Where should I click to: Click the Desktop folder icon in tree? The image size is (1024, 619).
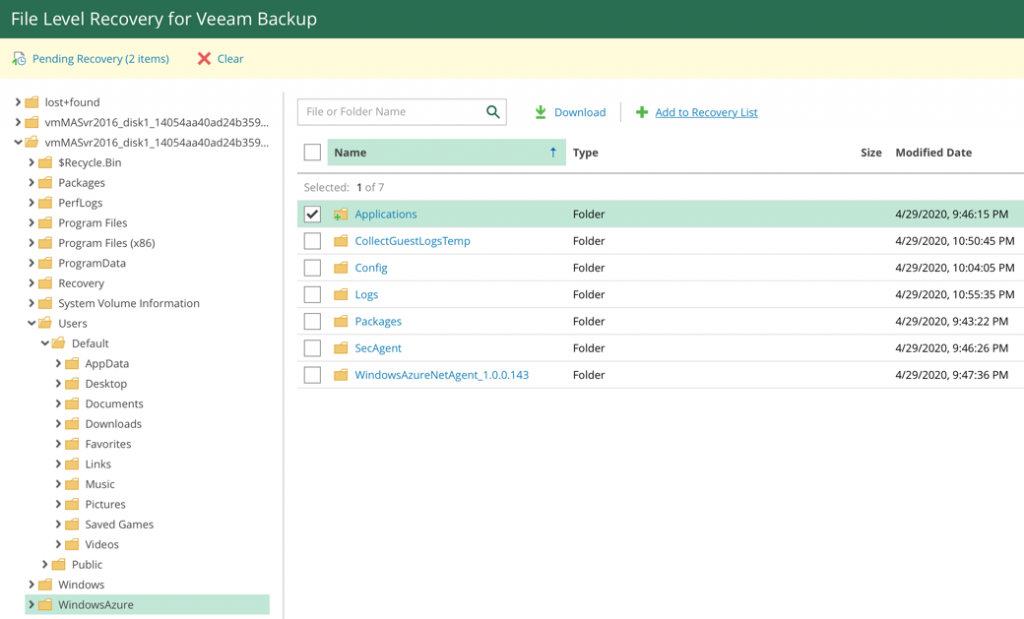[x=72, y=384]
